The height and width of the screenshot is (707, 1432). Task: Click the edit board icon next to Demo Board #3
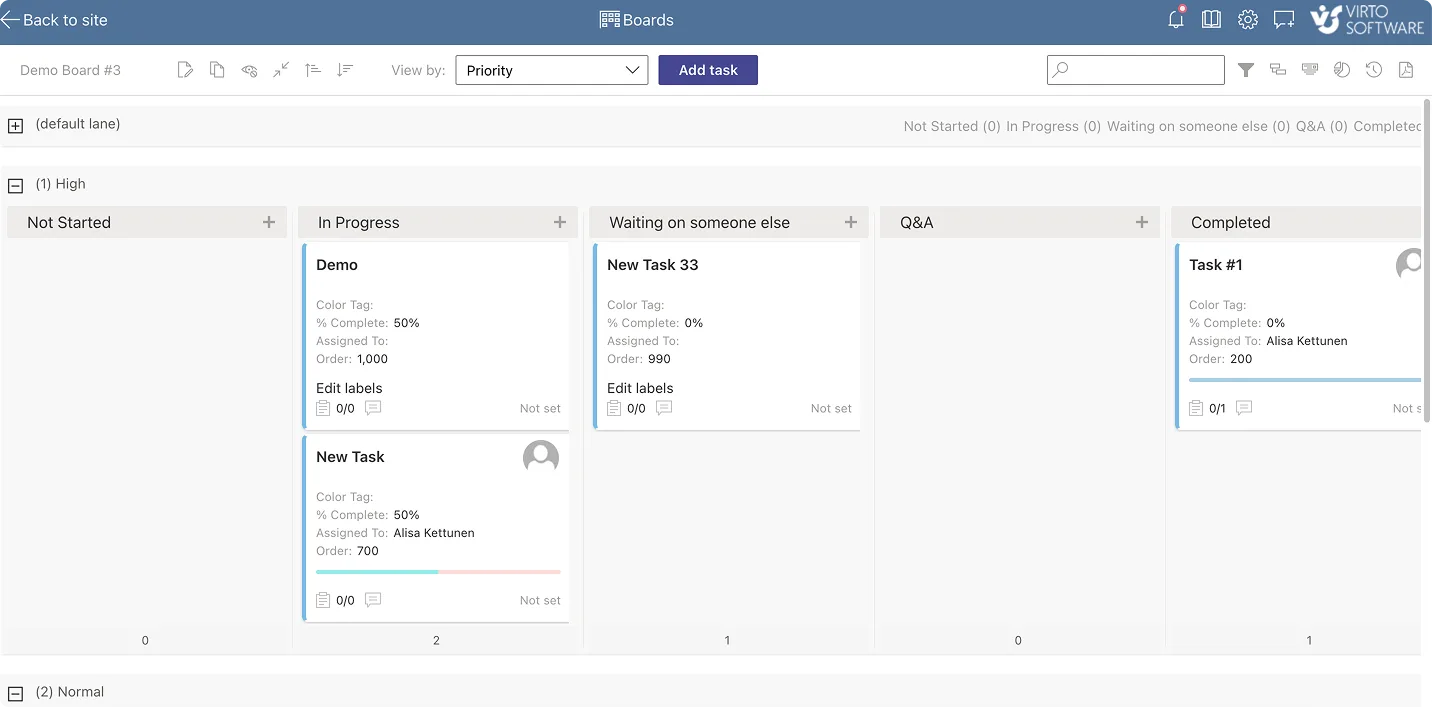[x=185, y=70]
